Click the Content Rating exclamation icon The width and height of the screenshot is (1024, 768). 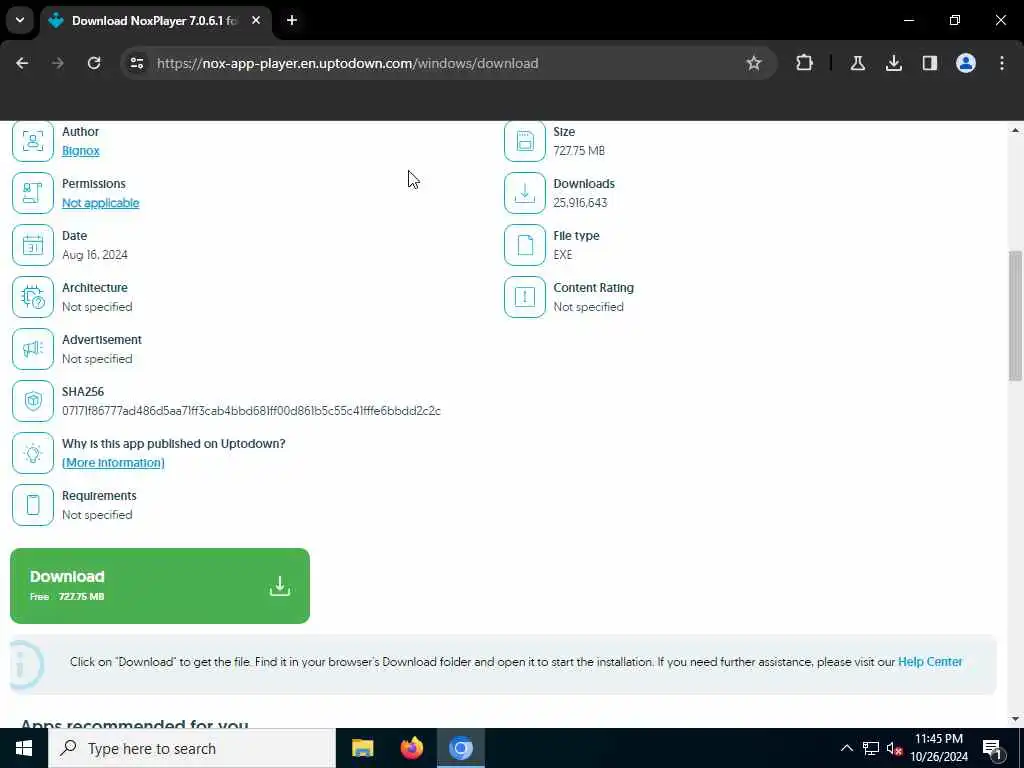click(524, 297)
